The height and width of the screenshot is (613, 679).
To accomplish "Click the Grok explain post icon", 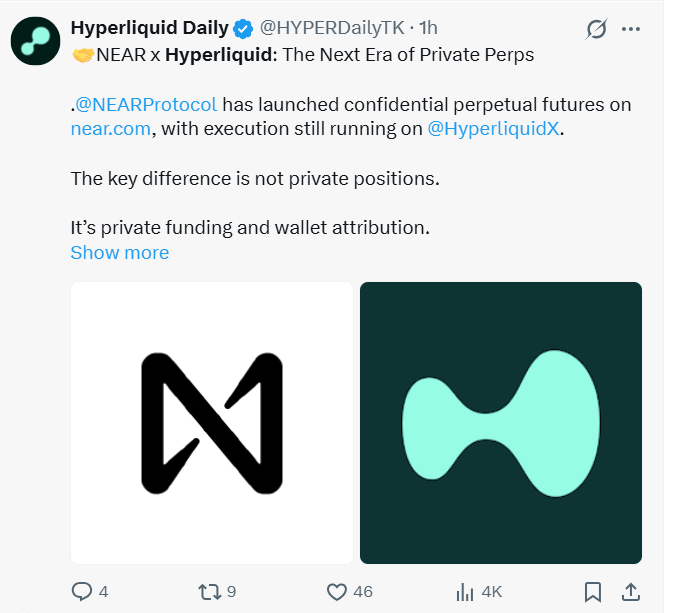I will (597, 29).
